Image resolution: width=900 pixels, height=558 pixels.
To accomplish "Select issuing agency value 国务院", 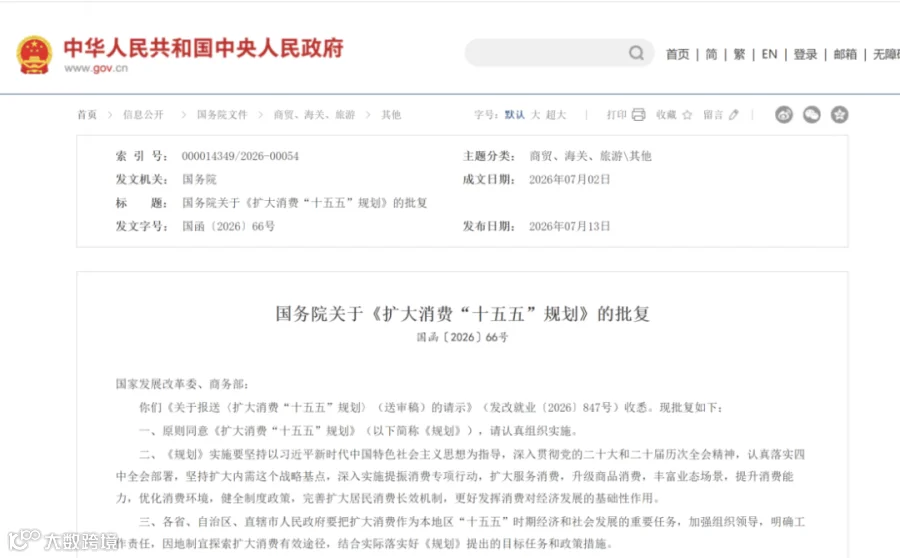I will pos(199,180).
